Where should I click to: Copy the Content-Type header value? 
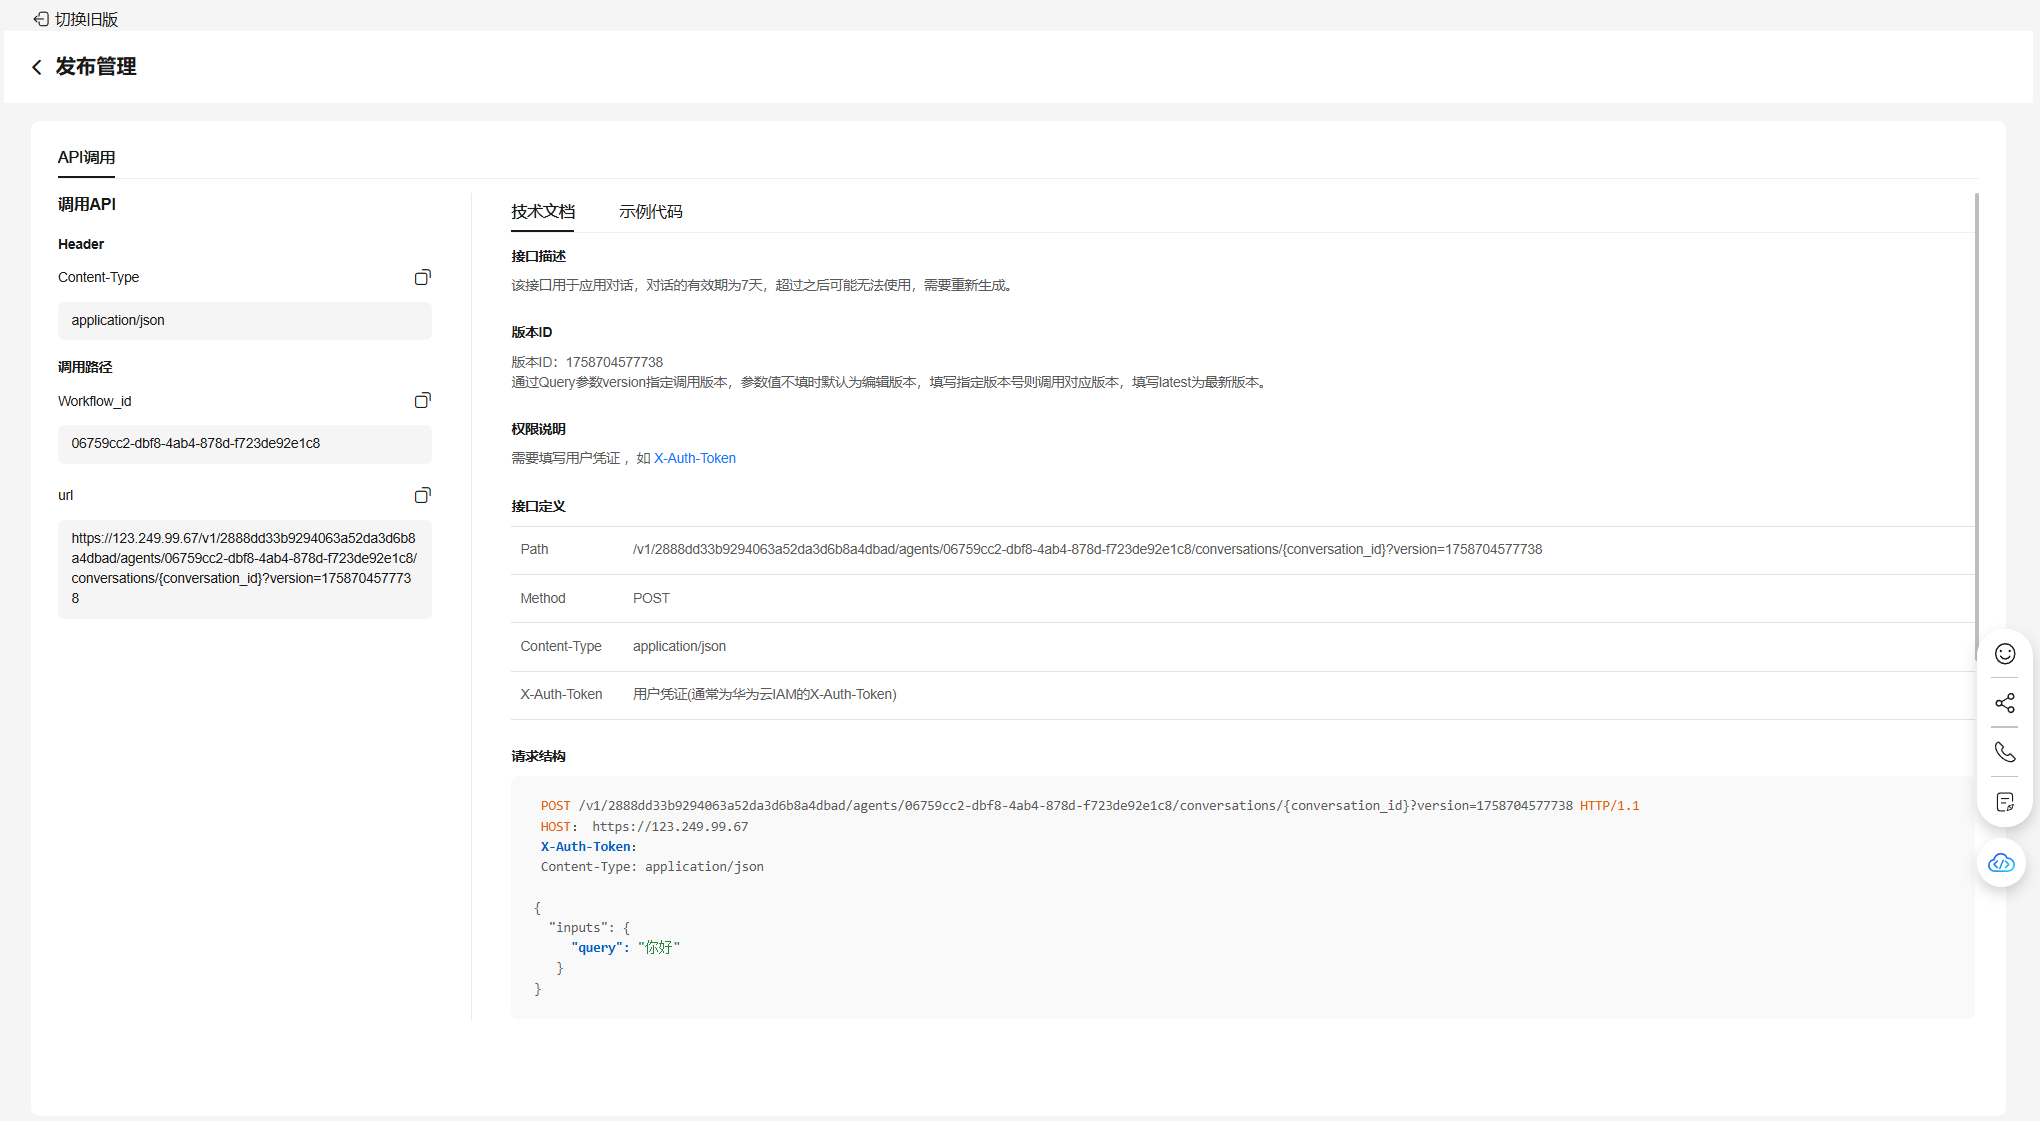click(x=422, y=277)
